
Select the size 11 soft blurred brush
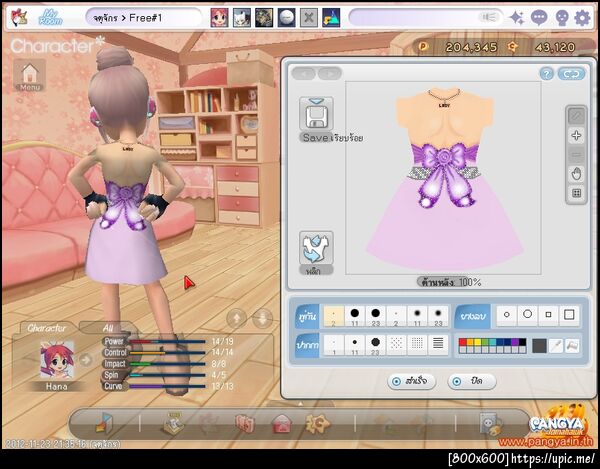417,316
